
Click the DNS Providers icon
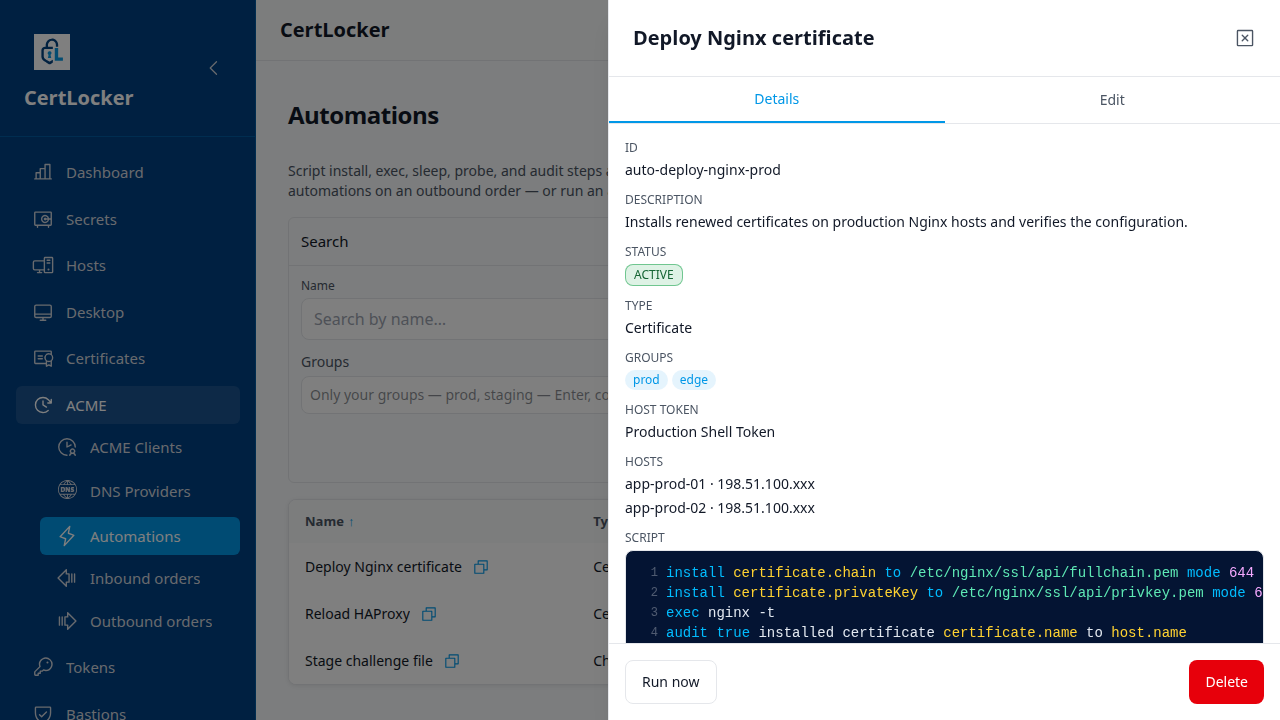(x=67, y=491)
